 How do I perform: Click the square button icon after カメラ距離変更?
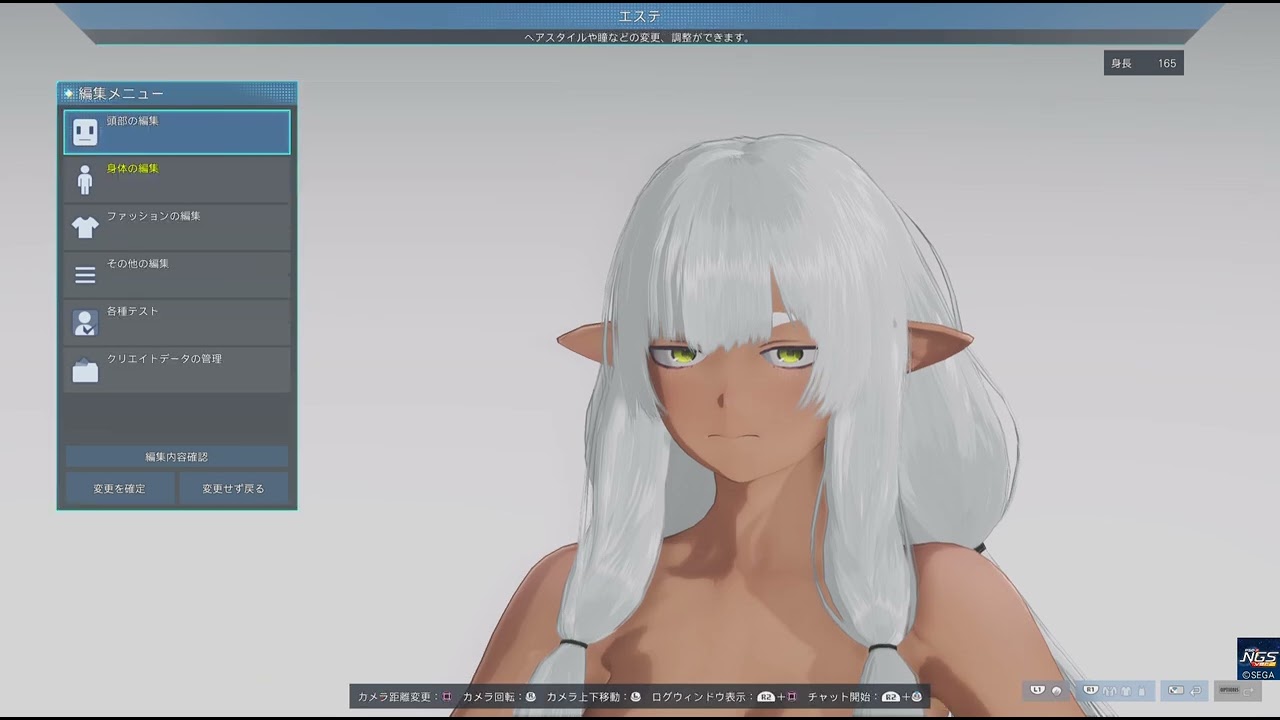(446, 697)
